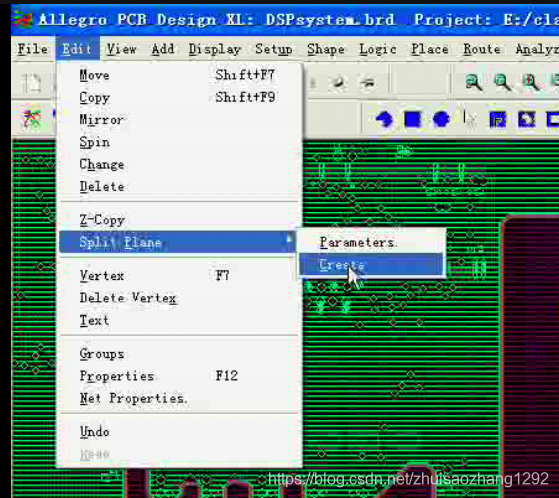
Task: Open the Route menu
Action: [482, 49]
